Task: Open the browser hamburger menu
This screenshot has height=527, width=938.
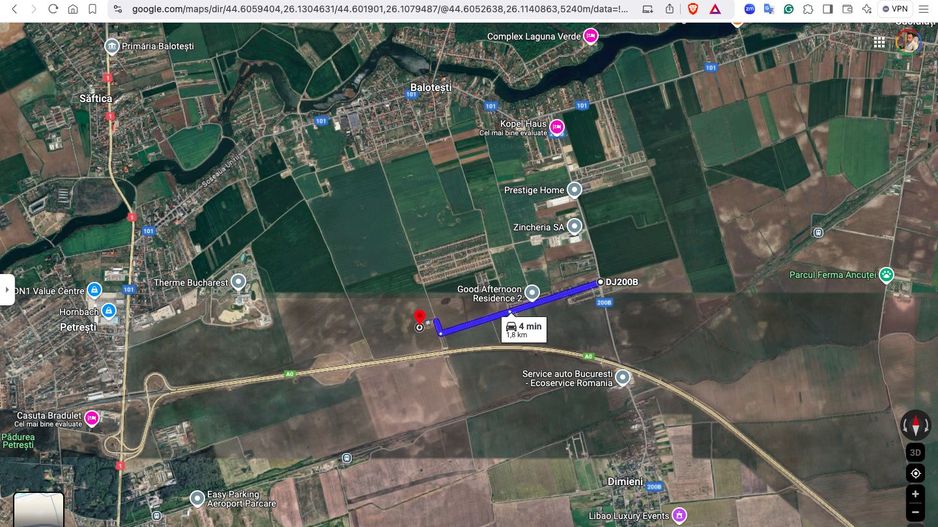Action: [x=924, y=9]
